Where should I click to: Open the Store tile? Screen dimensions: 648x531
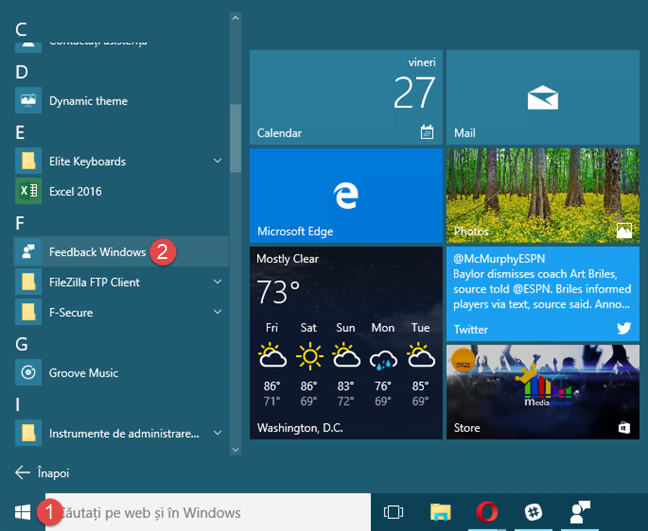[543, 392]
